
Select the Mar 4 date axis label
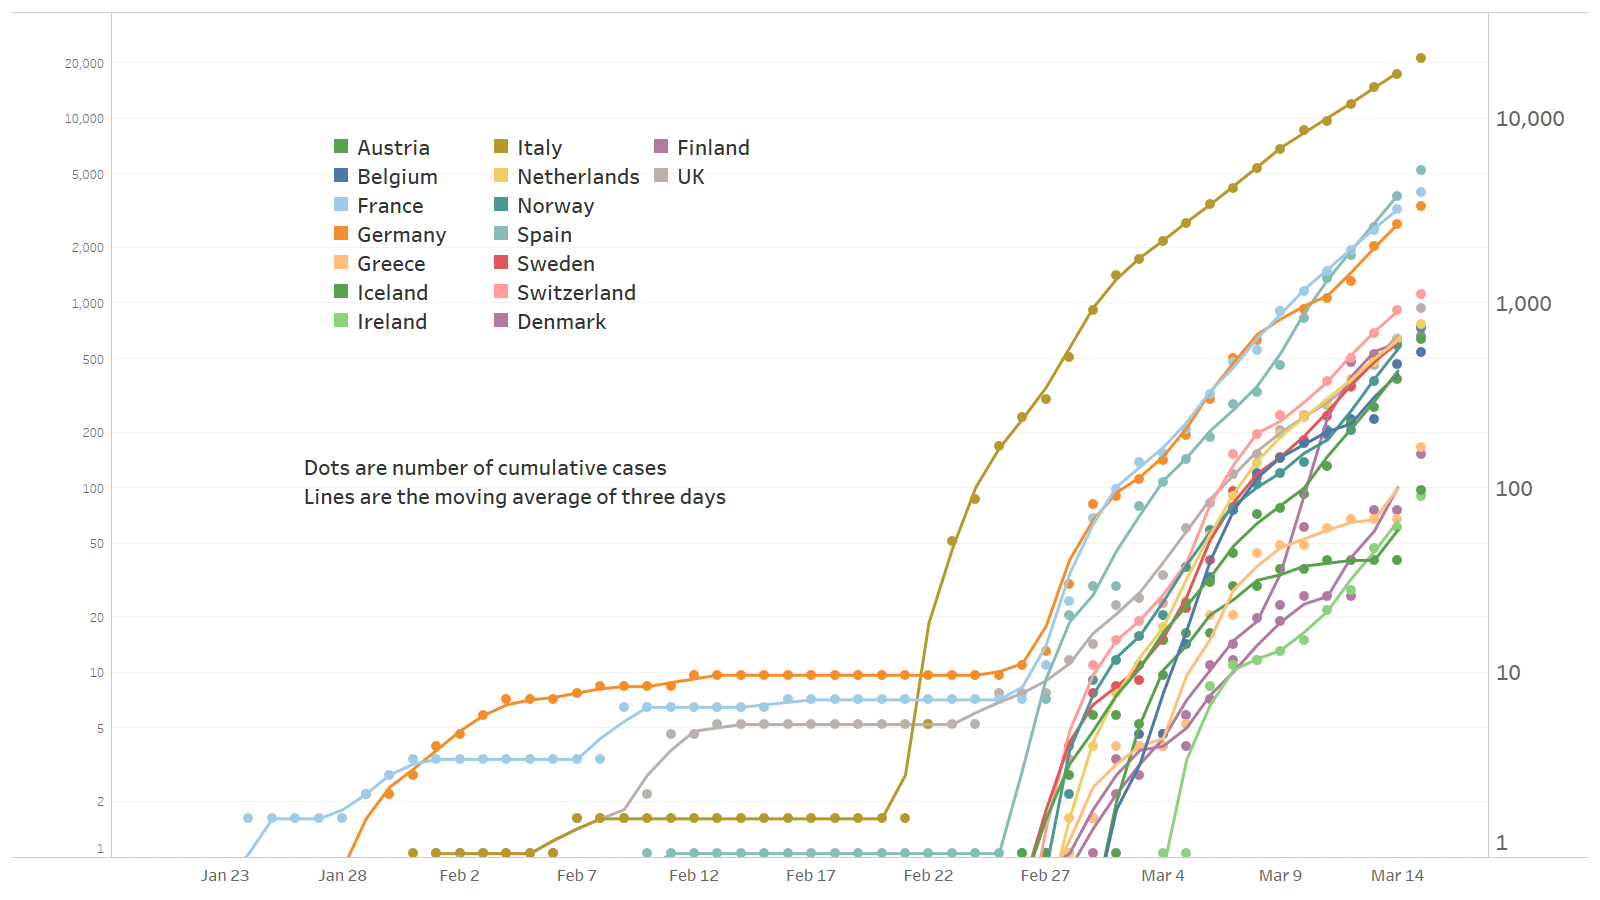pos(1163,876)
